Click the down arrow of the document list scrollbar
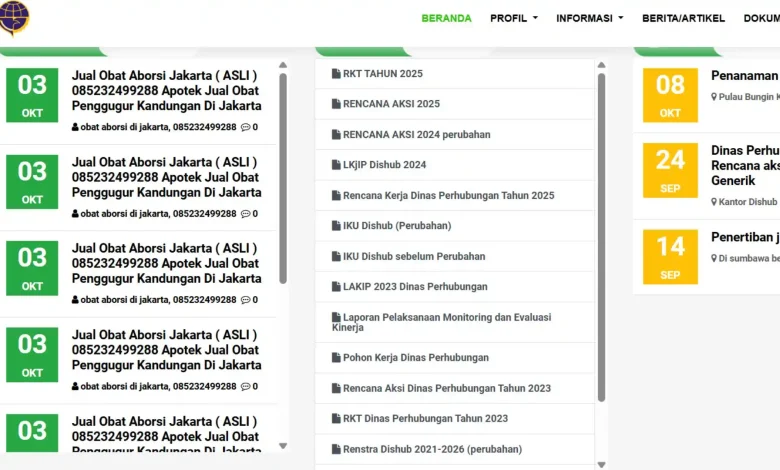 coord(601,463)
